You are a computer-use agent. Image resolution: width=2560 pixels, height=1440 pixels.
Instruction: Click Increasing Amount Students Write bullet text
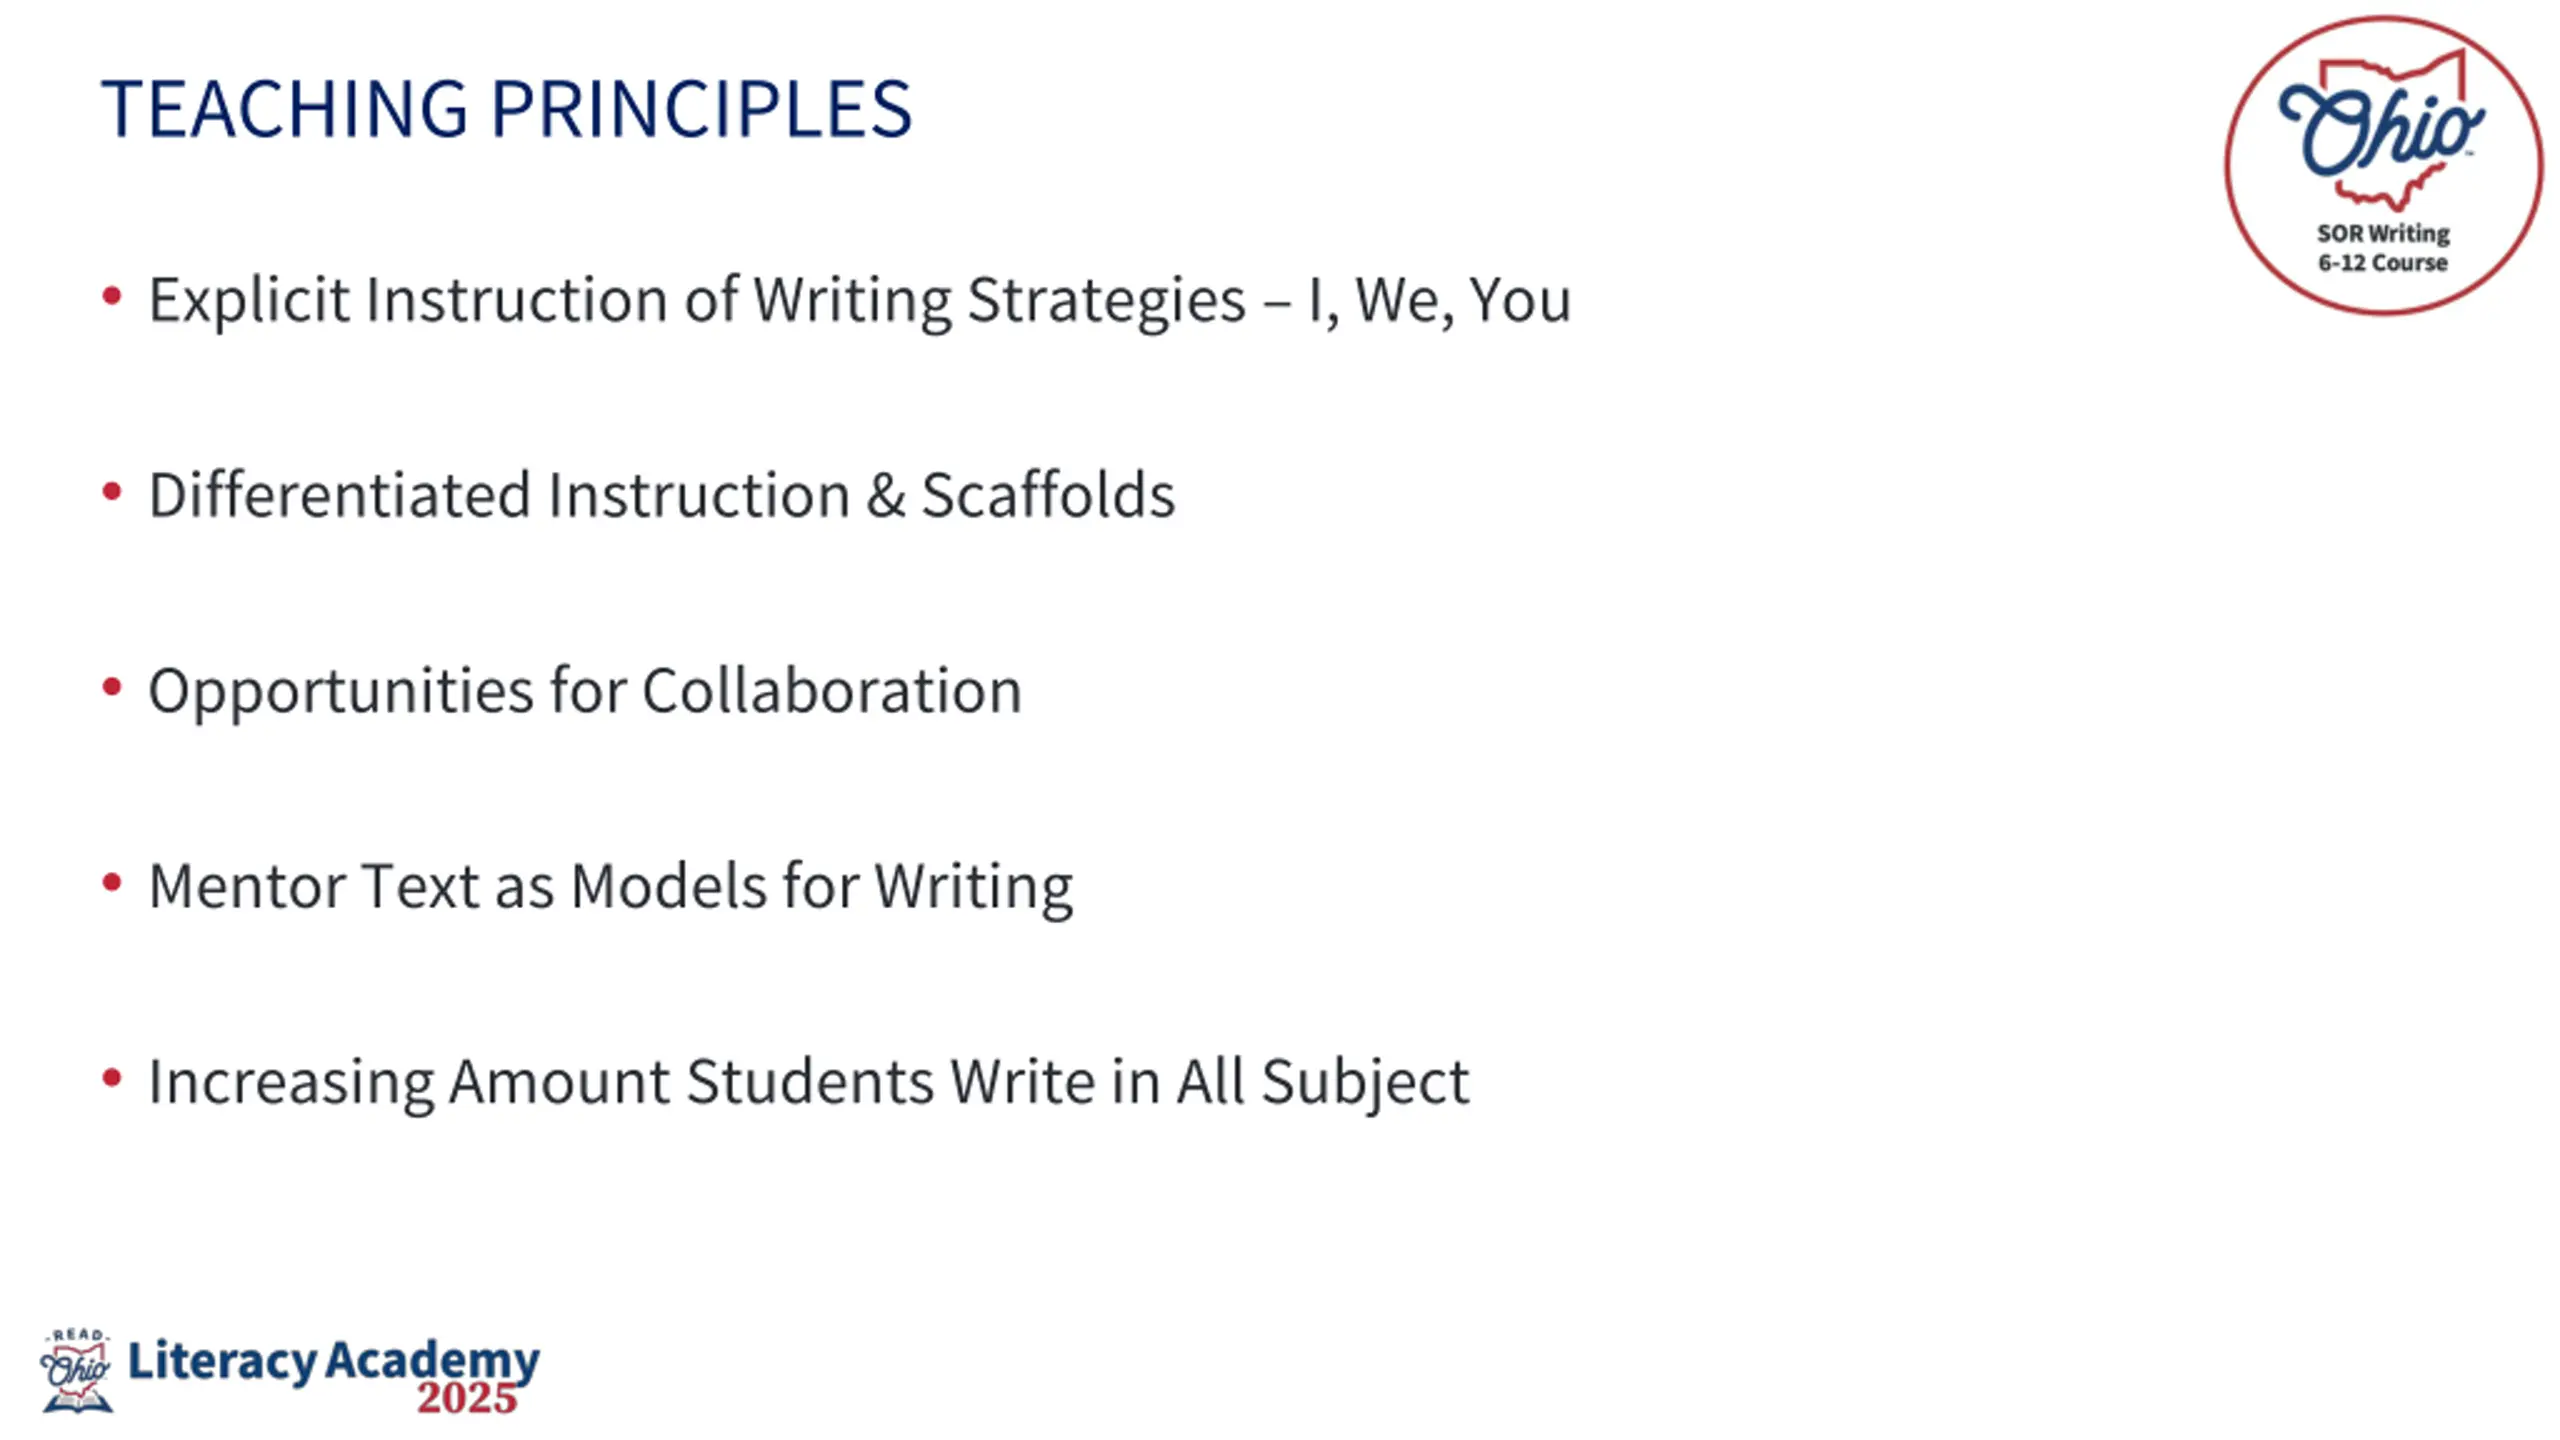point(809,1082)
